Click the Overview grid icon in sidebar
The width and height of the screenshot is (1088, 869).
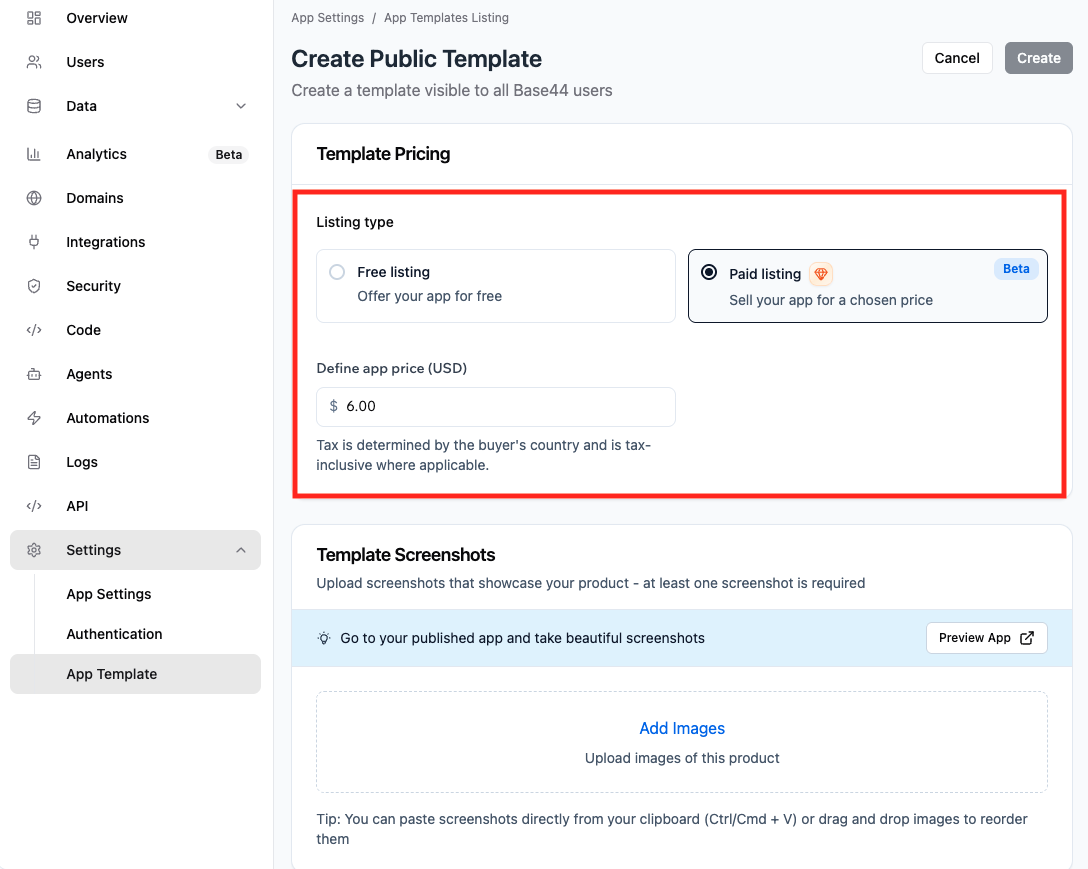point(34,18)
